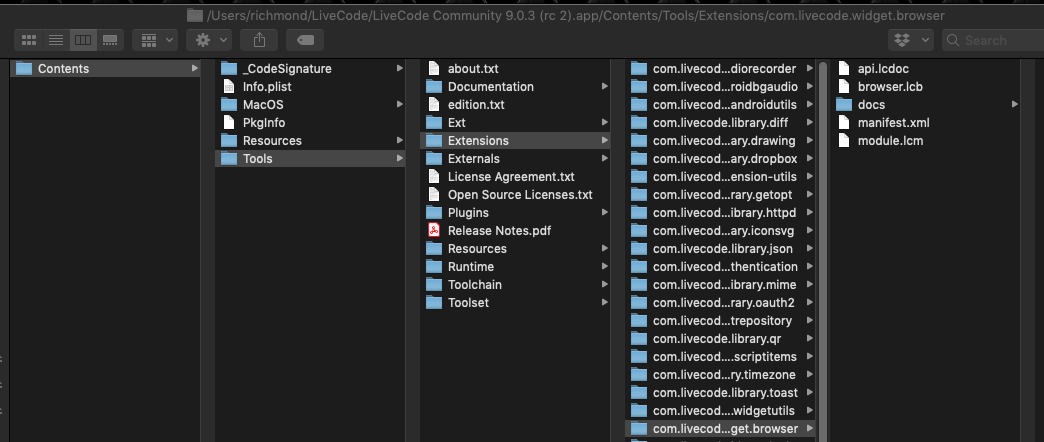Switch to list view in toolbar
This screenshot has width=1044, height=442.
(56, 40)
